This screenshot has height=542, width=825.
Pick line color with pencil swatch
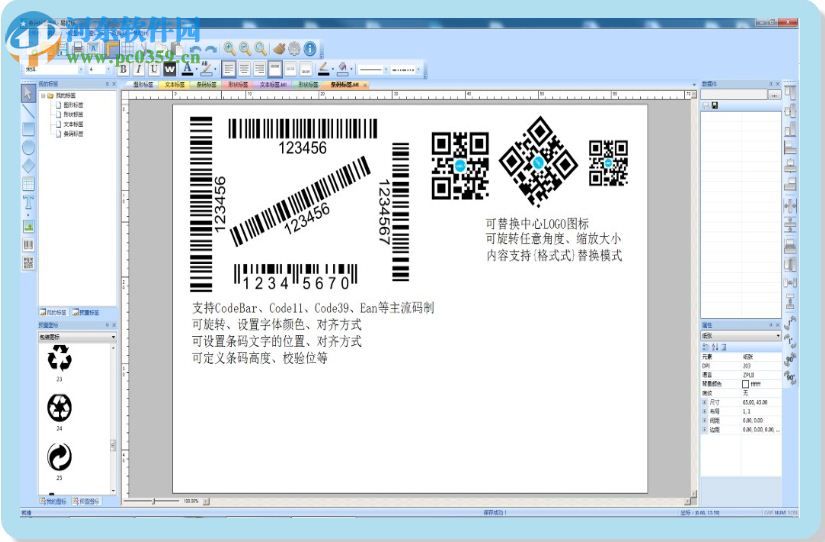324,69
